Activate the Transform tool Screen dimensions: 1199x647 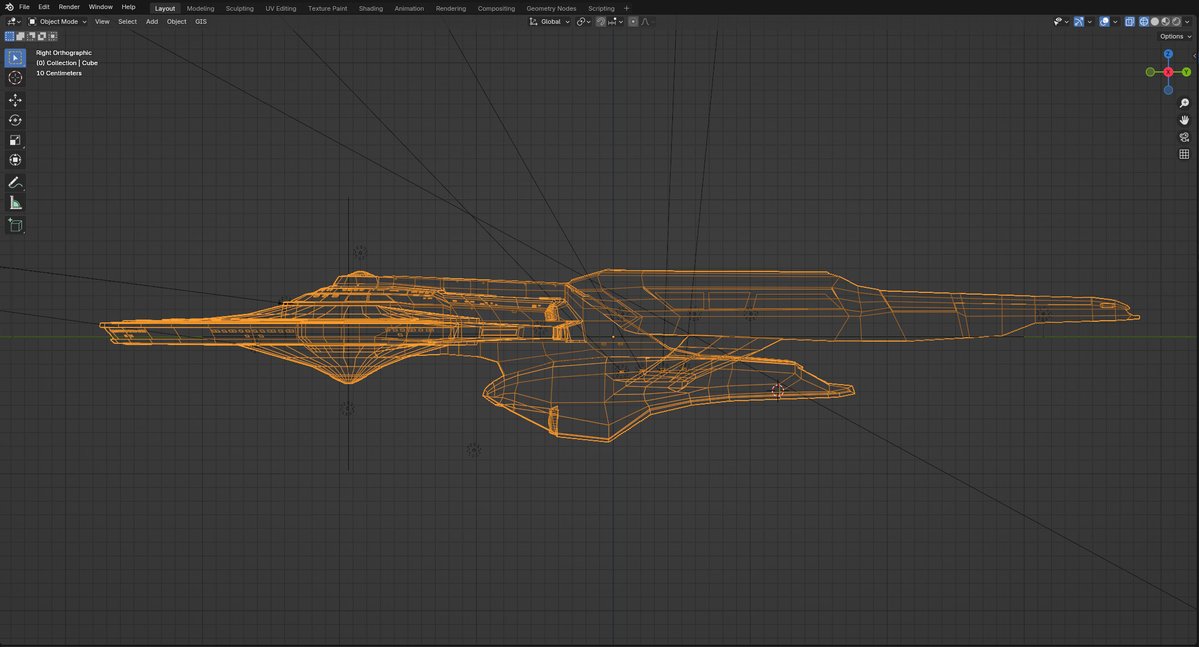[x=15, y=160]
